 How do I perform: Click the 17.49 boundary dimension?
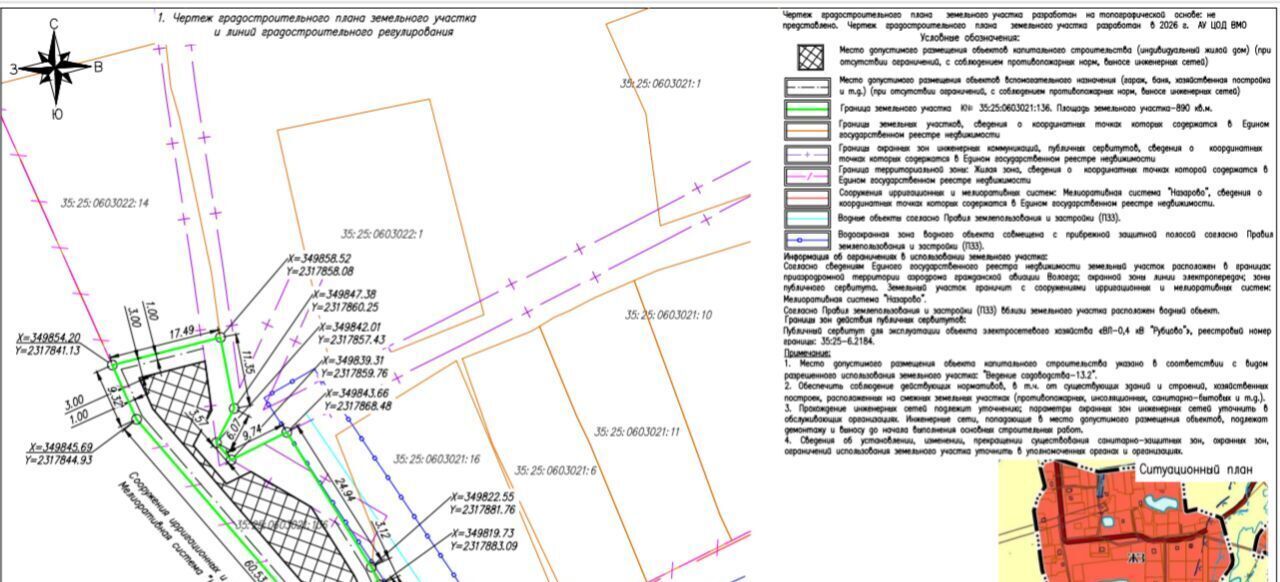[183, 330]
